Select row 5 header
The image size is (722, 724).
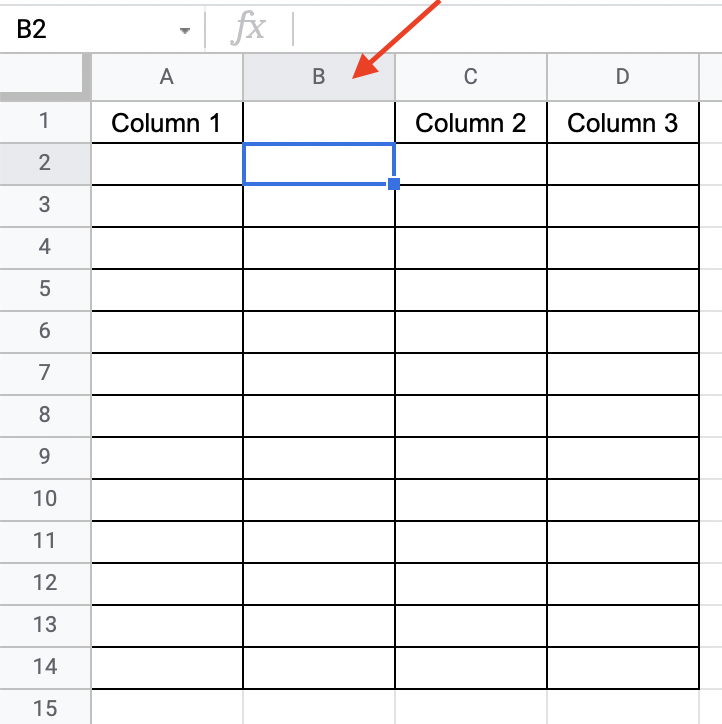[45, 290]
